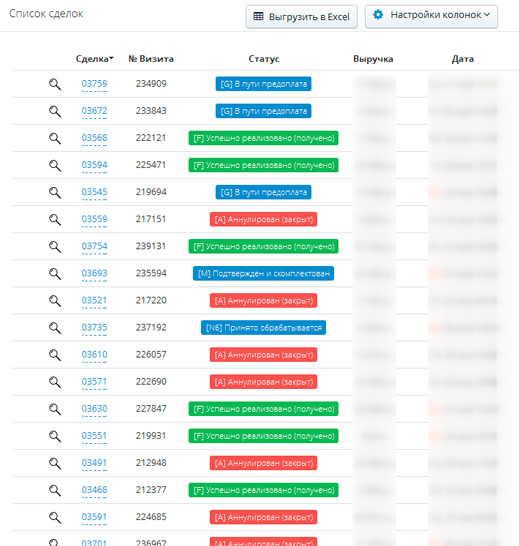Viewport: 519px width, 546px height.
Task: Open details magnifier for deal 03551
Action: [55, 436]
